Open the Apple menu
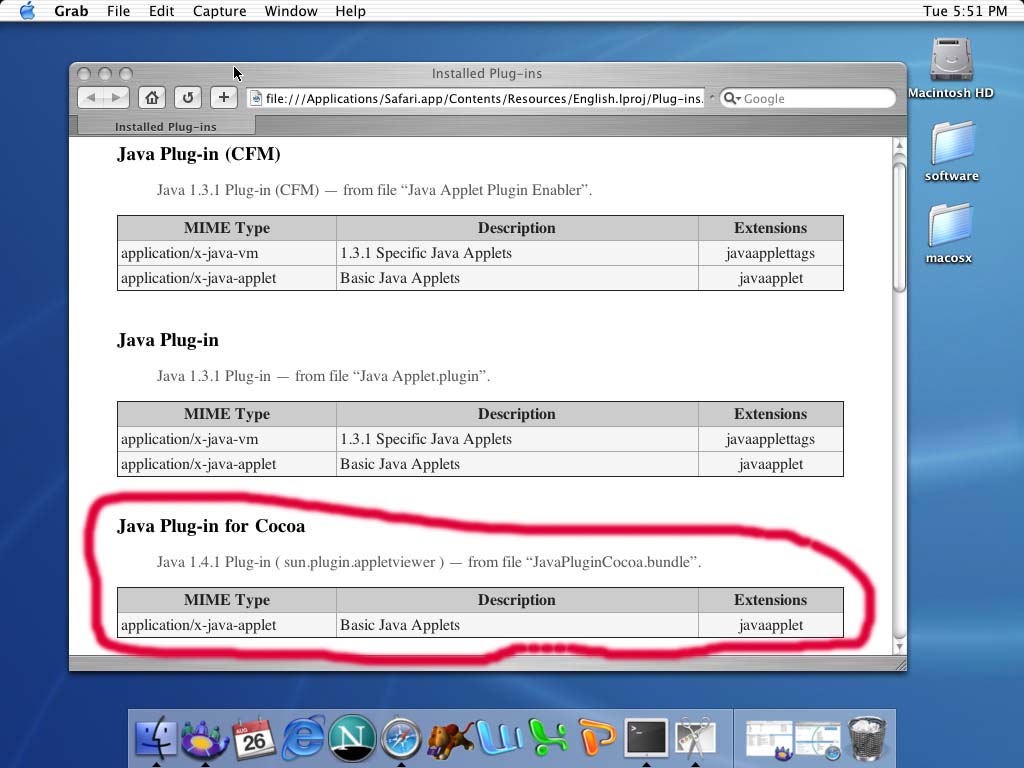The width and height of the screenshot is (1024, 768). click(27, 11)
